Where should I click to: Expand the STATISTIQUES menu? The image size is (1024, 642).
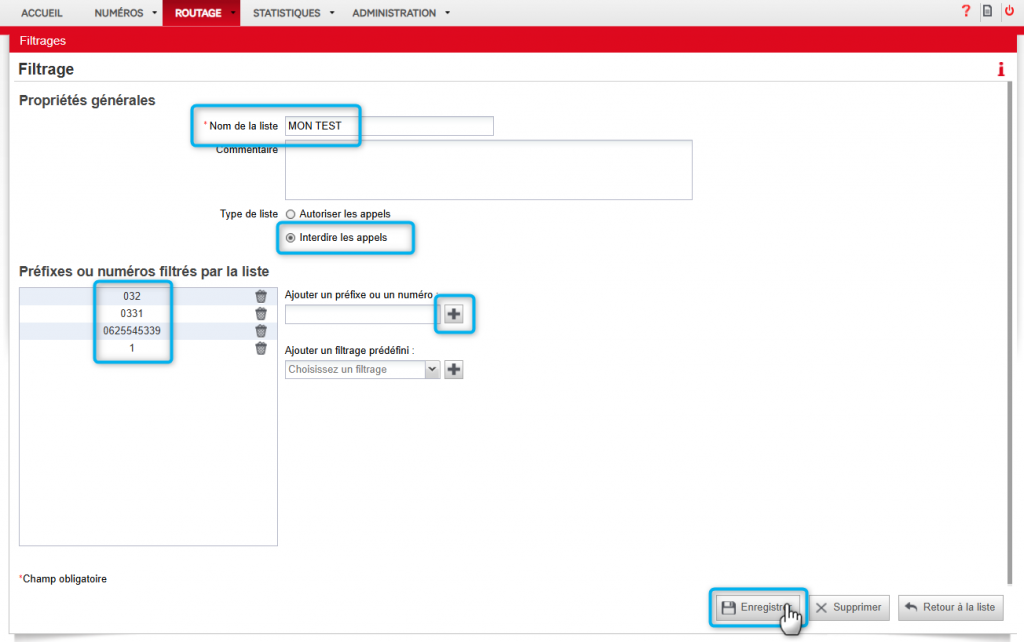(x=292, y=13)
